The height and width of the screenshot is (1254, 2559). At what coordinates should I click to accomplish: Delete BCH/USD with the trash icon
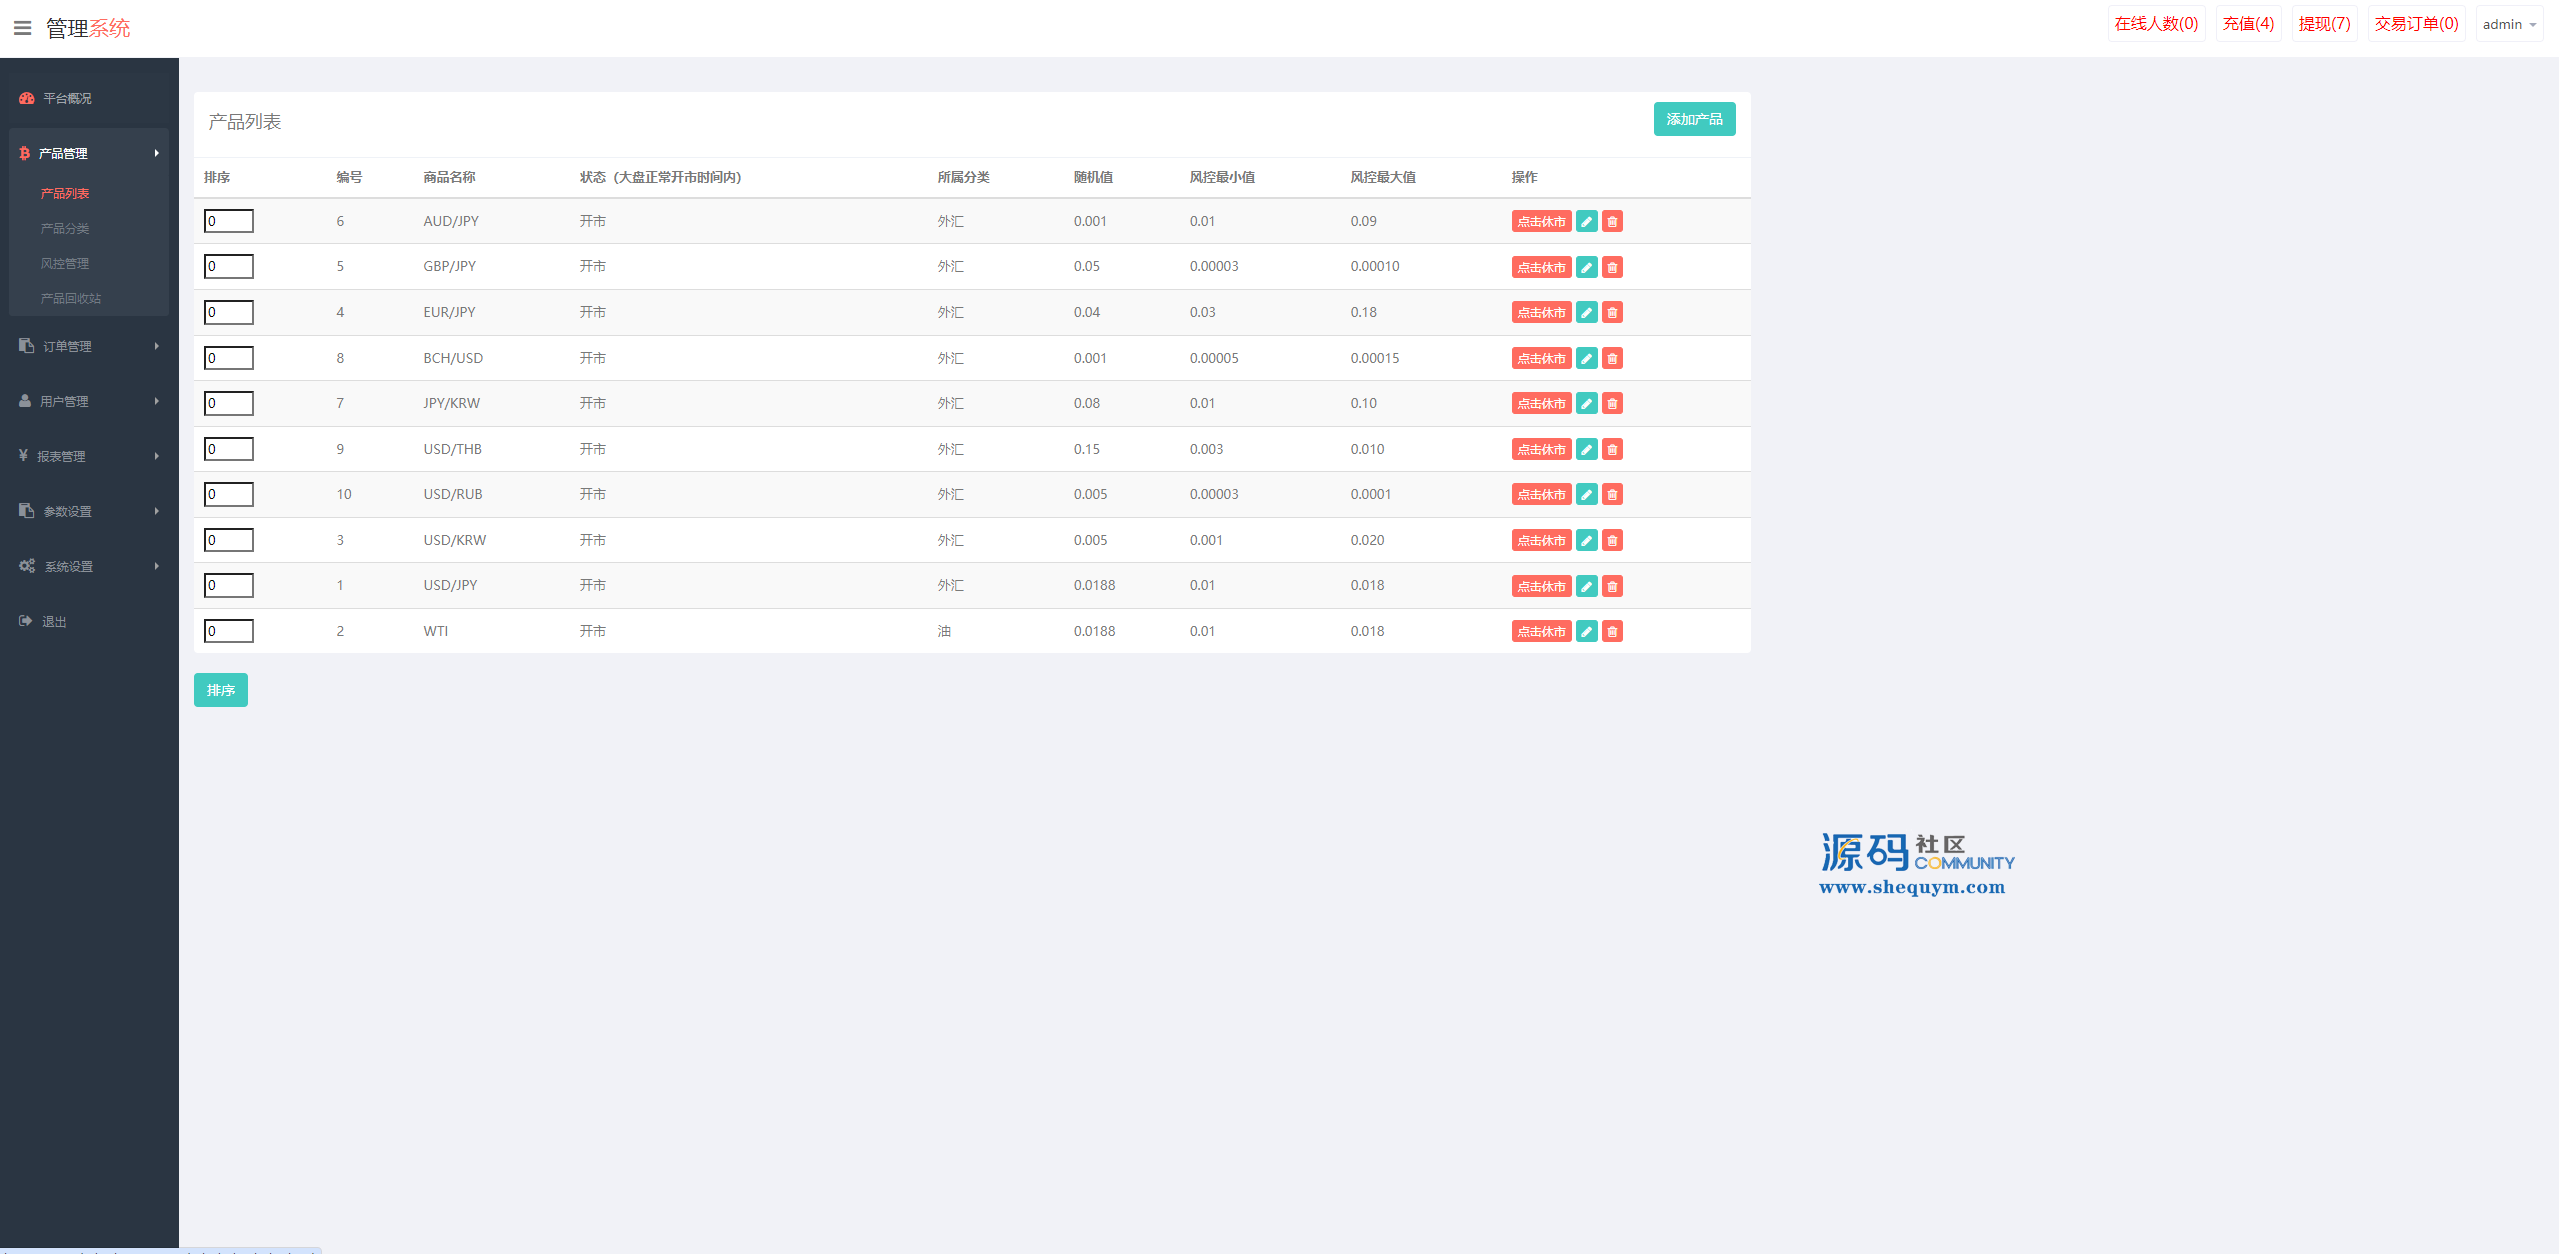[1612, 358]
